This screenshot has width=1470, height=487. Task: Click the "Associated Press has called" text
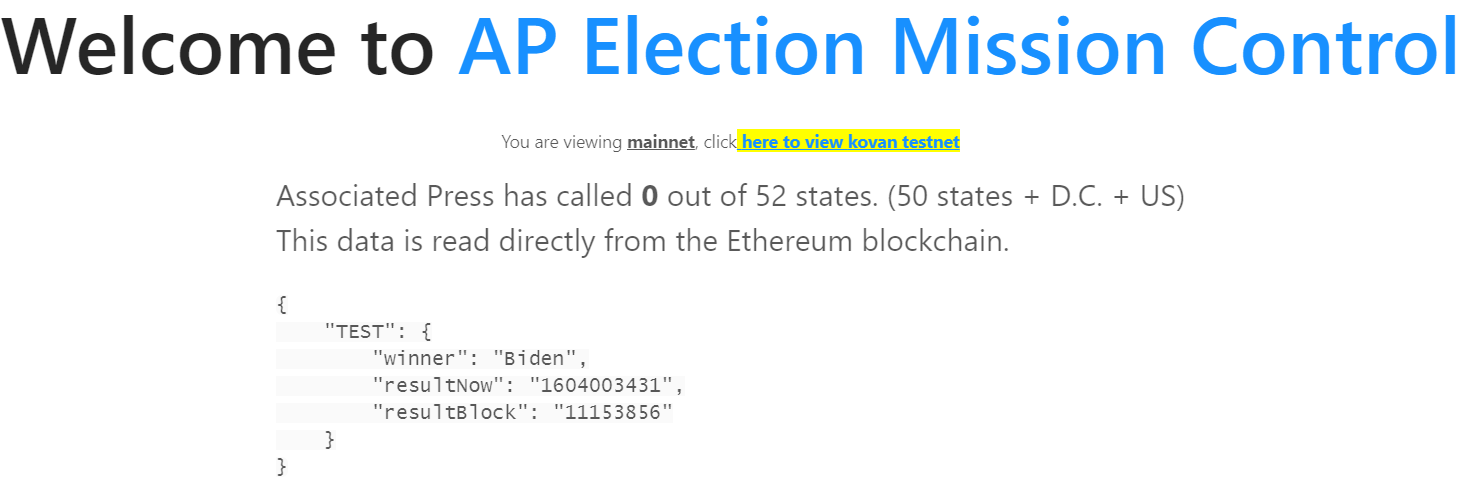(455, 196)
